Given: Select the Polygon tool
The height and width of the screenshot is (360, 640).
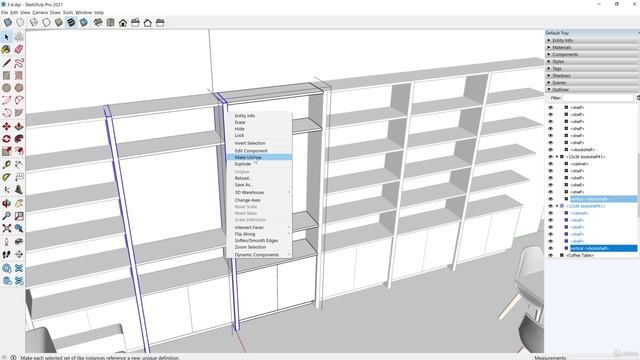Looking at the screenshot, I should click(x=19, y=88).
